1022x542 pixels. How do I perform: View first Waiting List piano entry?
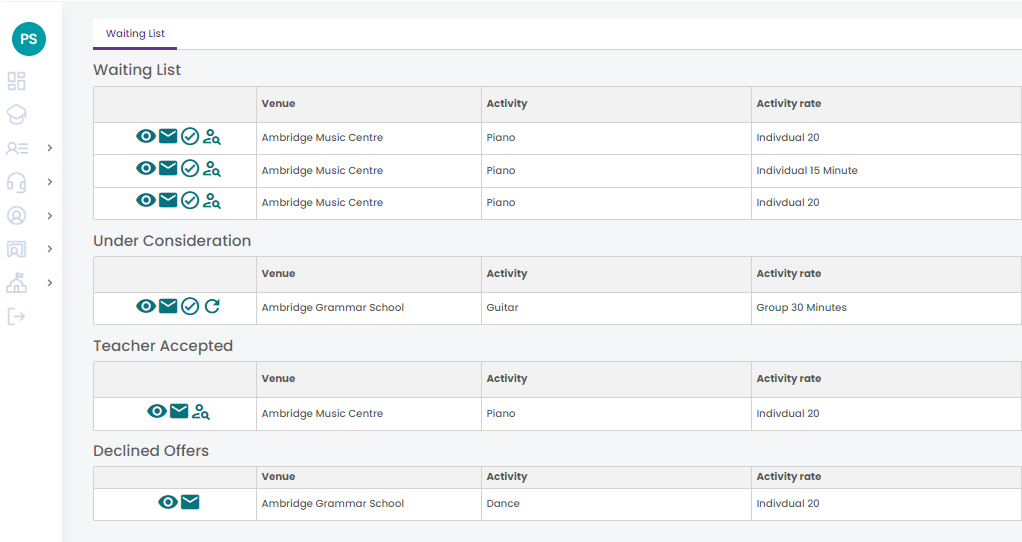[x=146, y=136]
